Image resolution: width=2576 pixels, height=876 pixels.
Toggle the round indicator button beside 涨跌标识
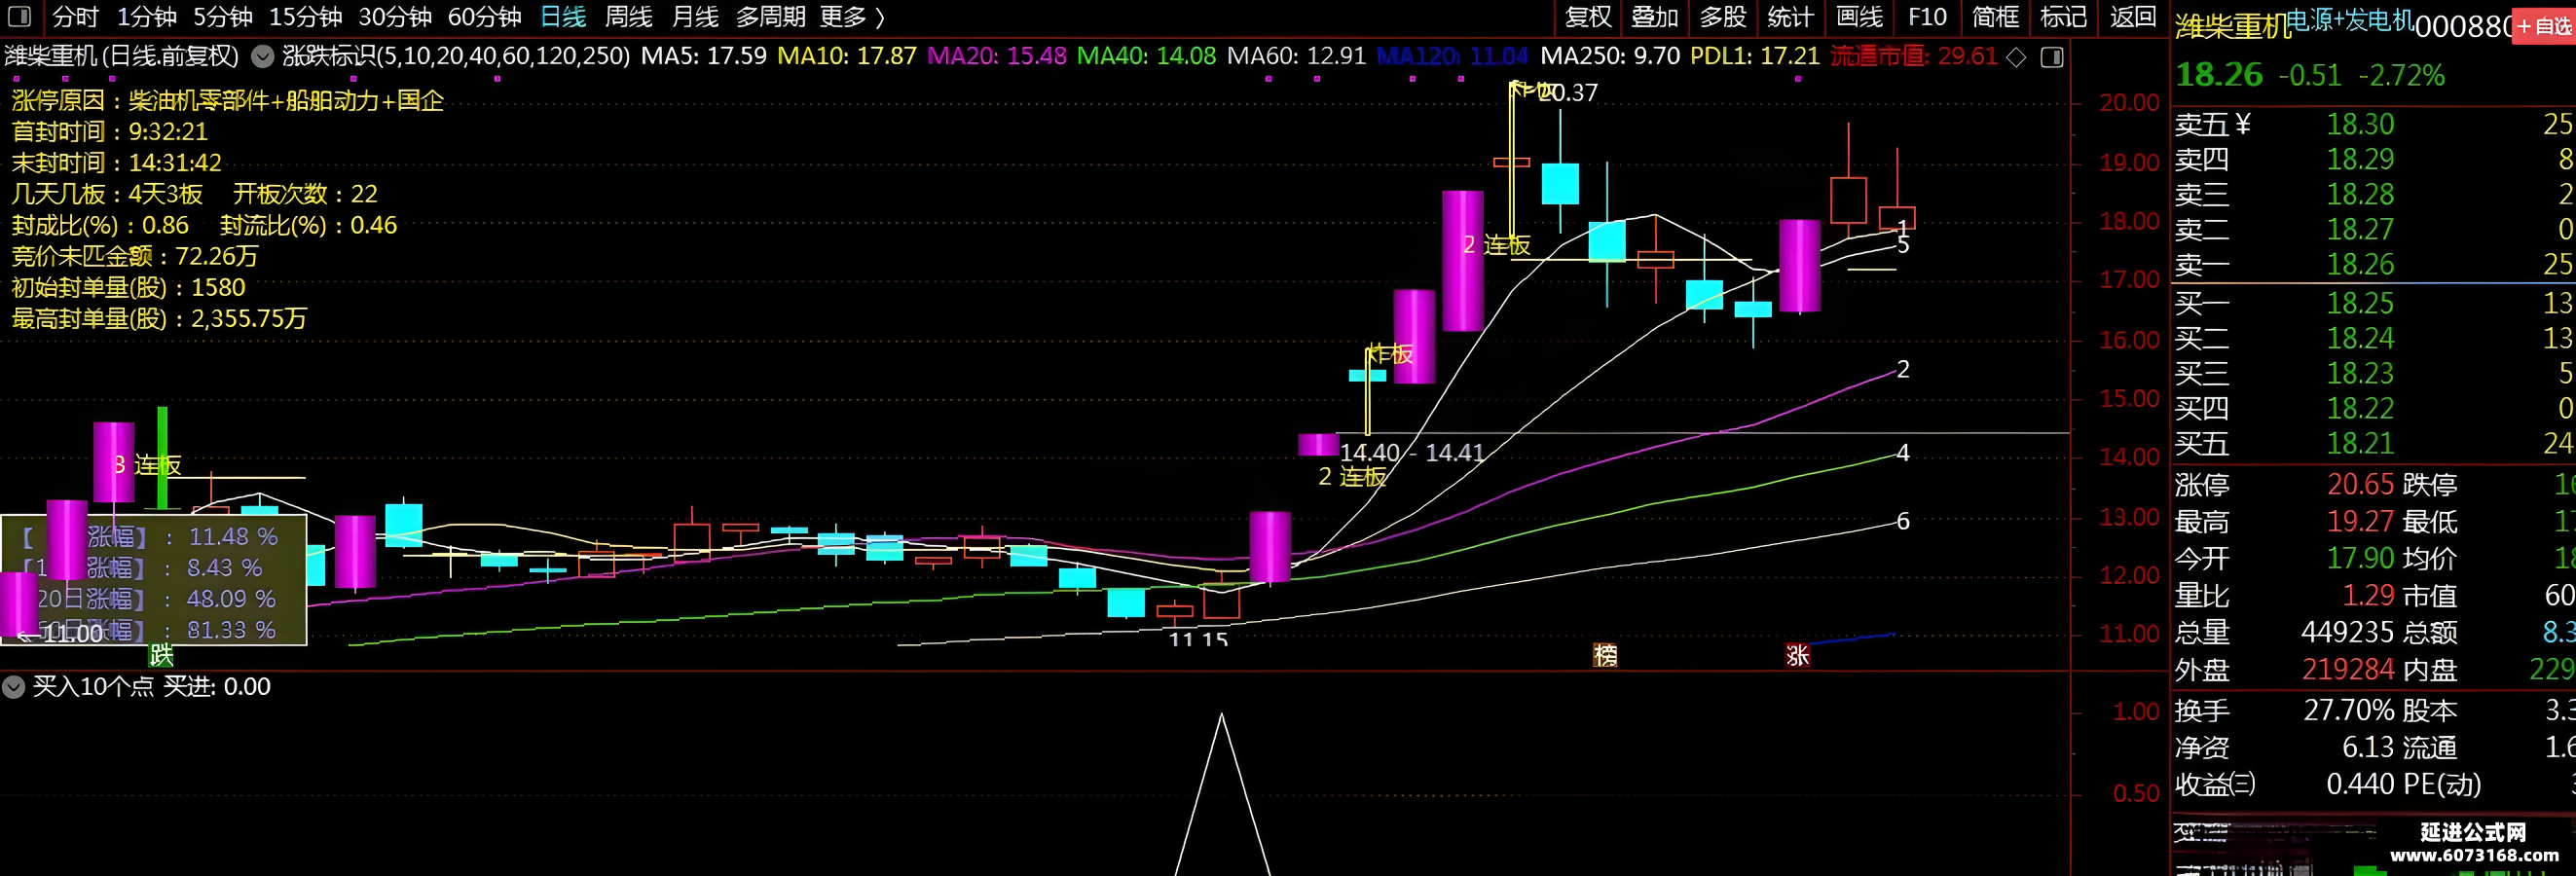[x=262, y=57]
